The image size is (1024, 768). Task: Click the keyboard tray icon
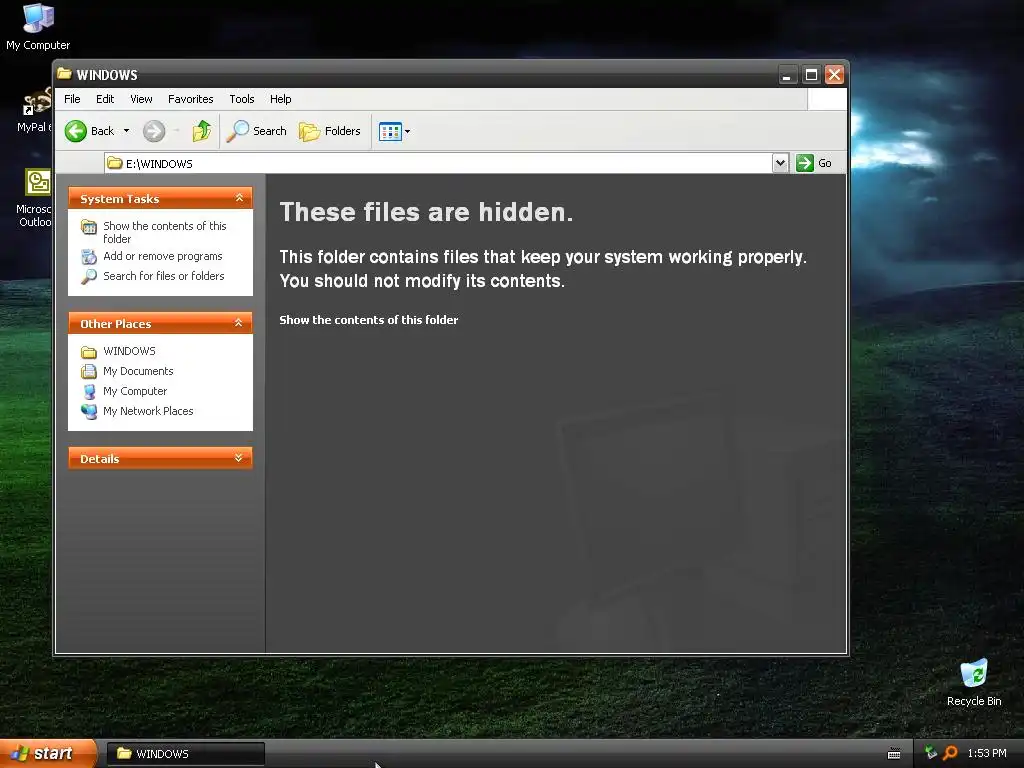click(x=894, y=754)
